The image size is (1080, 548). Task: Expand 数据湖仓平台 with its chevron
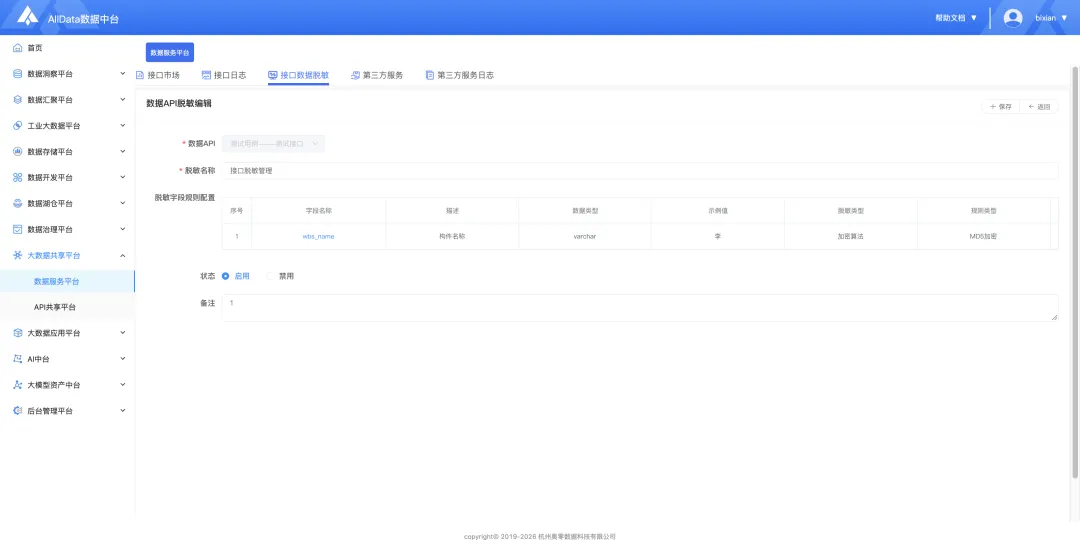tap(123, 204)
